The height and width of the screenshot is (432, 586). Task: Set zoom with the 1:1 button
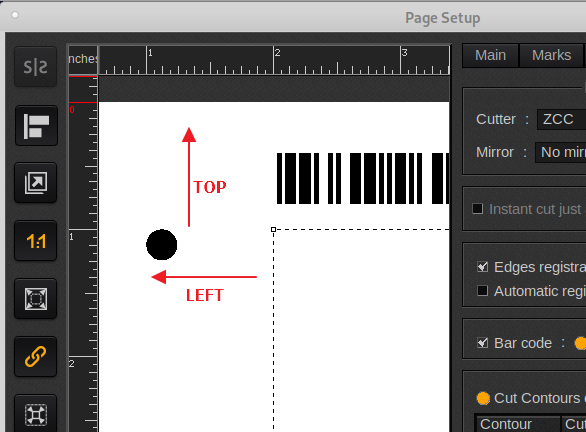click(x=36, y=241)
